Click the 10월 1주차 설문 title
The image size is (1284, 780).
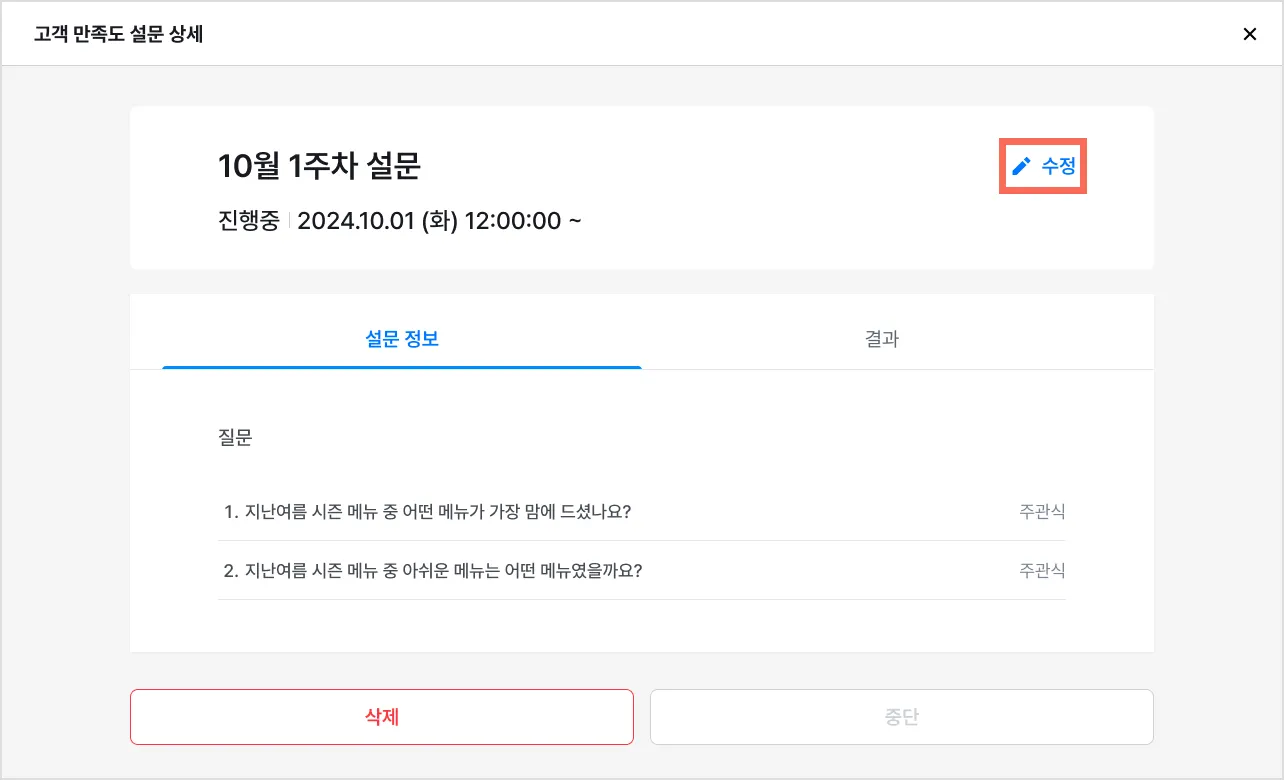coord(319,166)
